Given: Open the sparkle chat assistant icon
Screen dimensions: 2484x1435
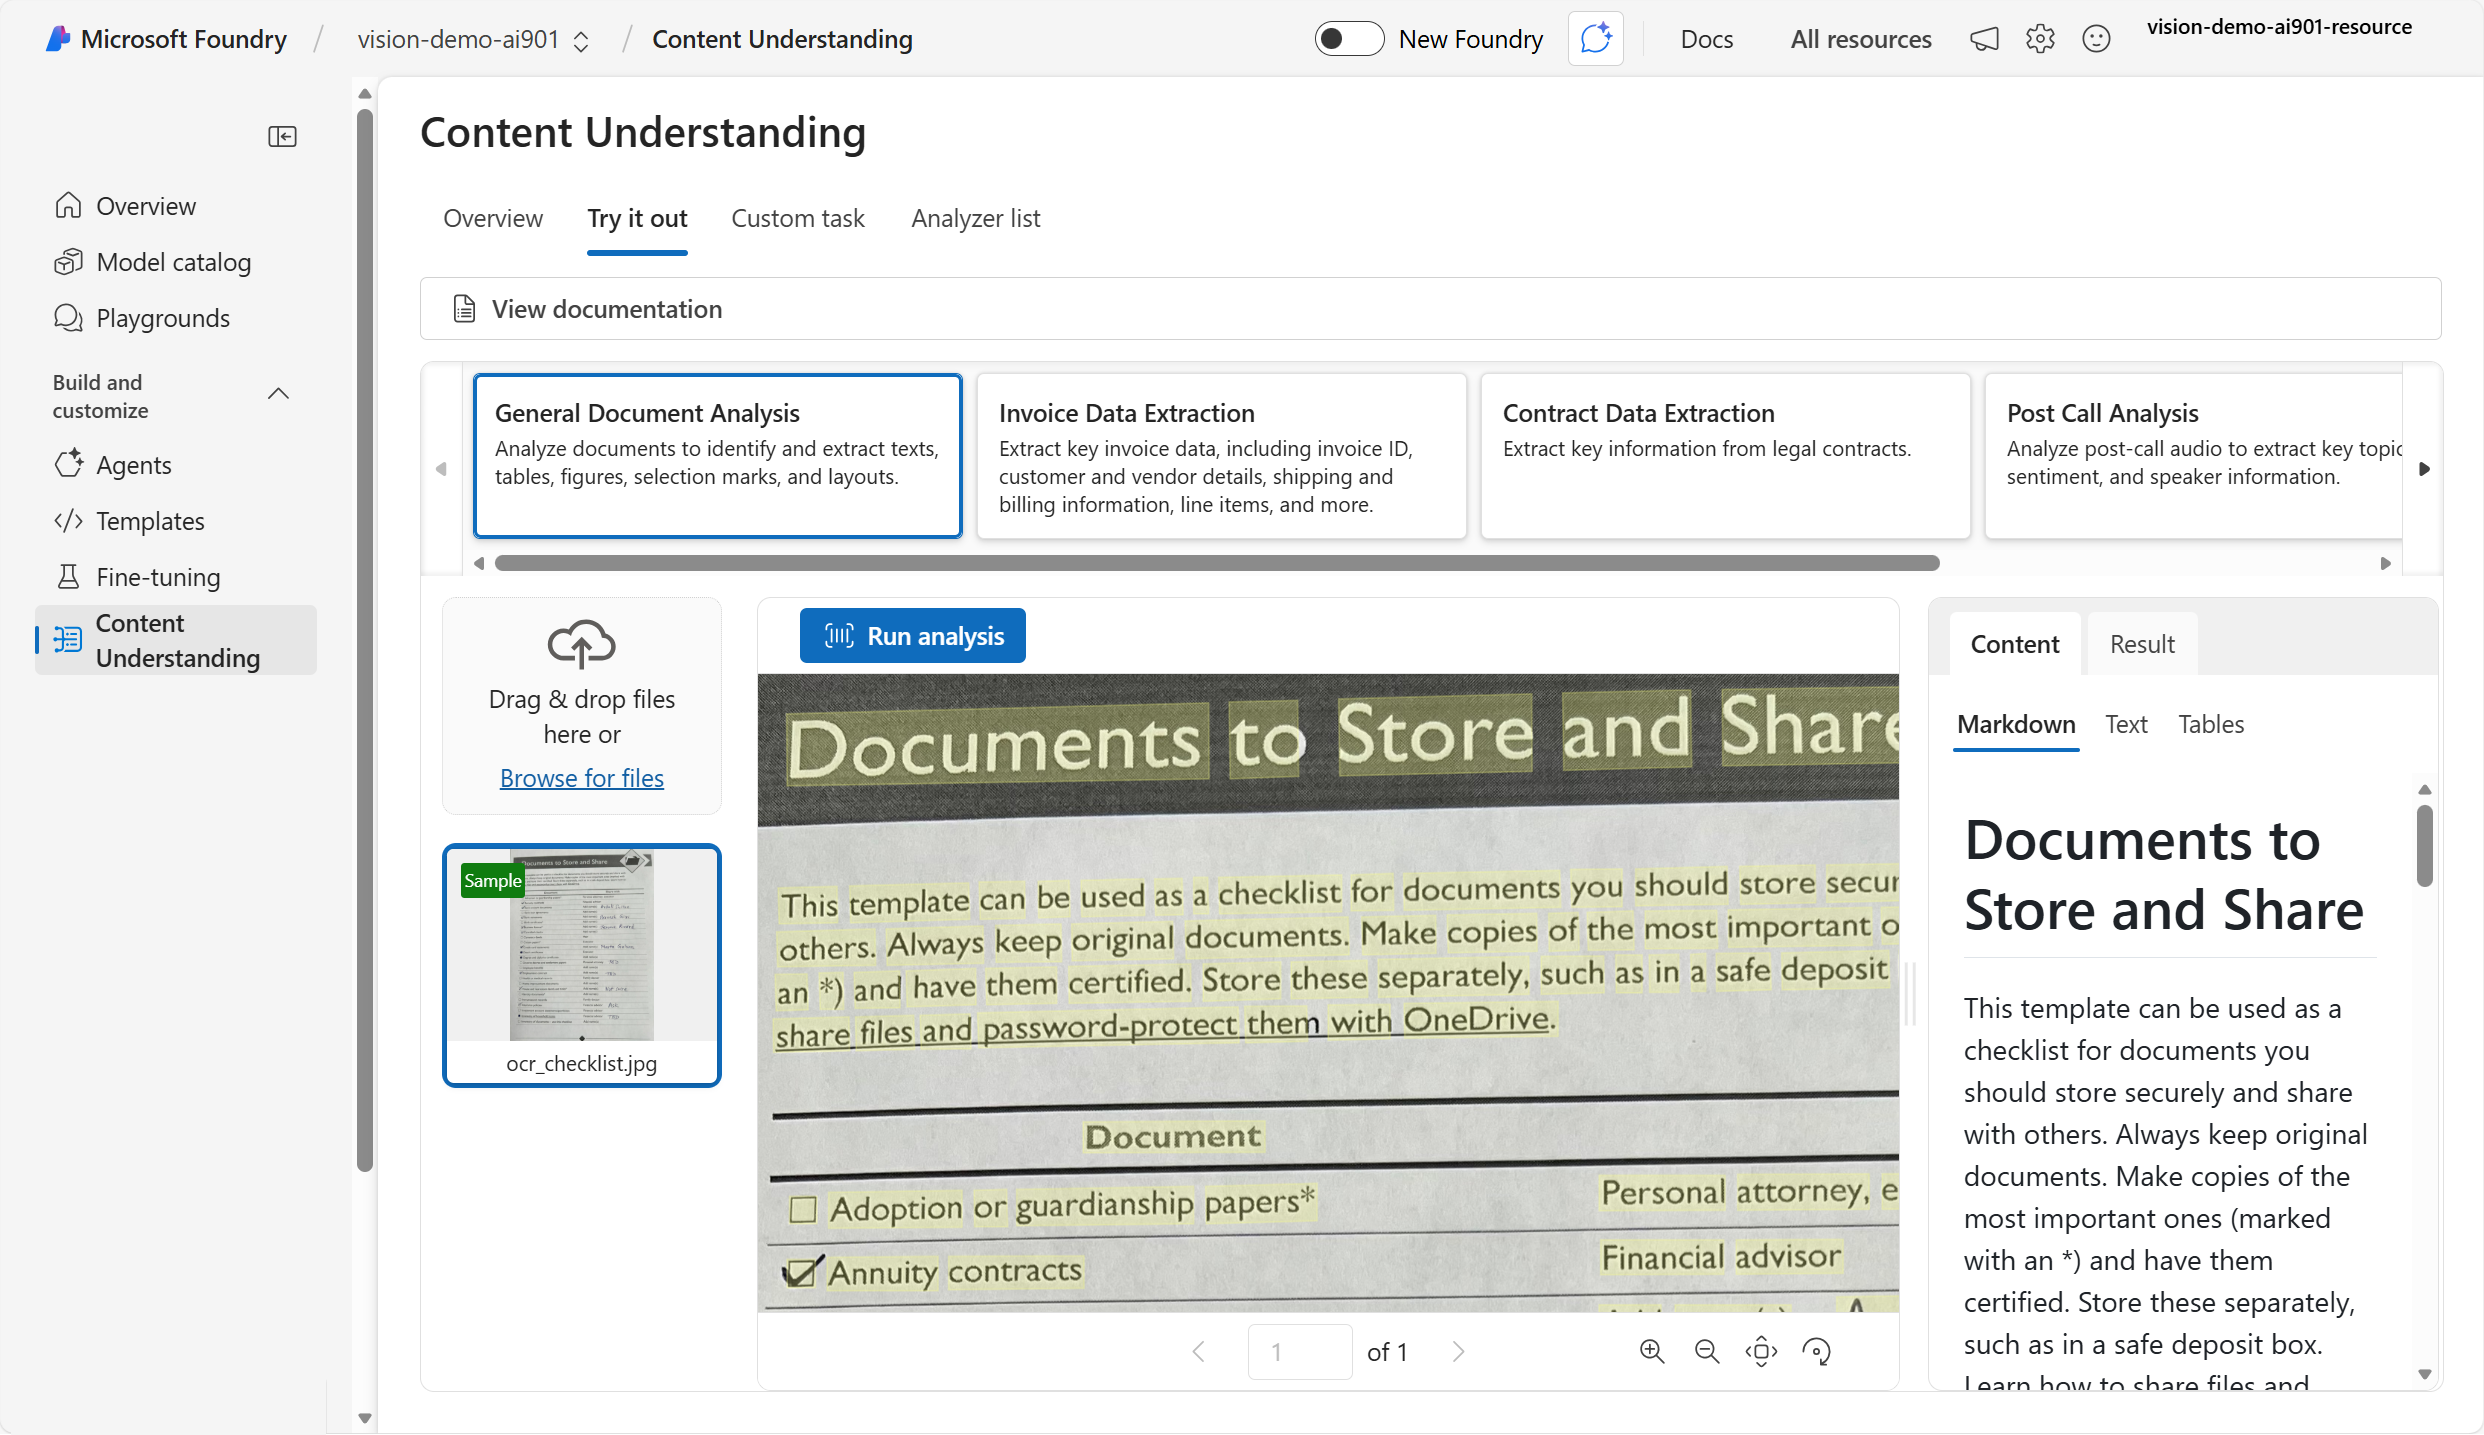Looking at the screenshot, I should 1595,39.
